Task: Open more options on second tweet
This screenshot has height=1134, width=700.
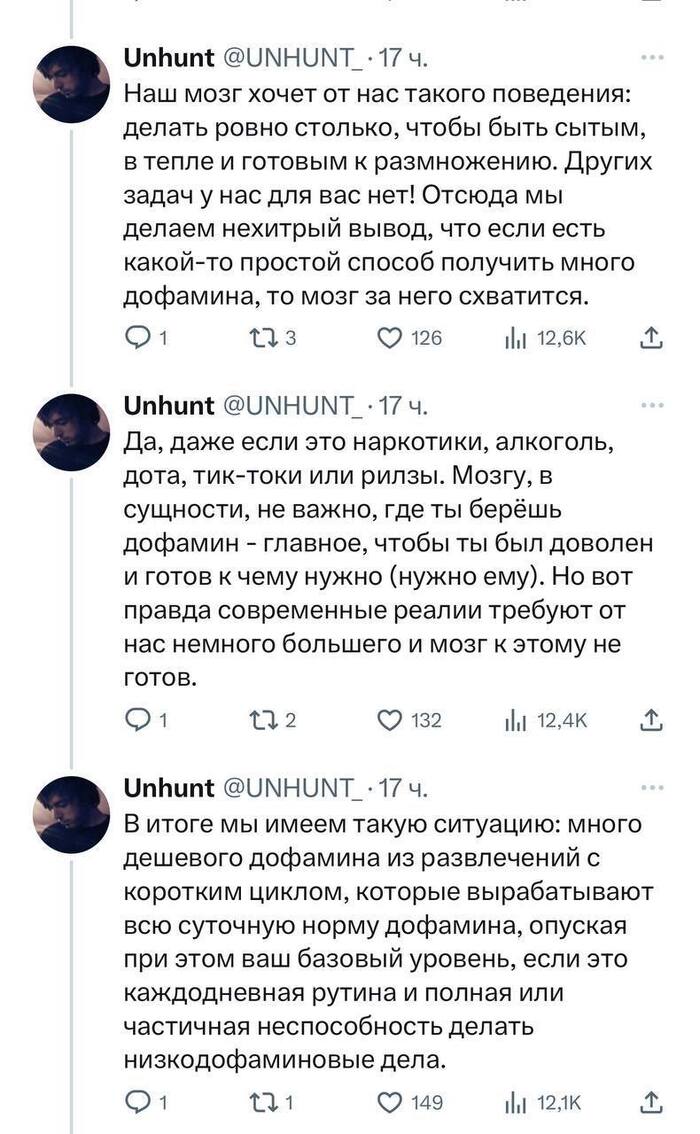Action: point(651,406)
